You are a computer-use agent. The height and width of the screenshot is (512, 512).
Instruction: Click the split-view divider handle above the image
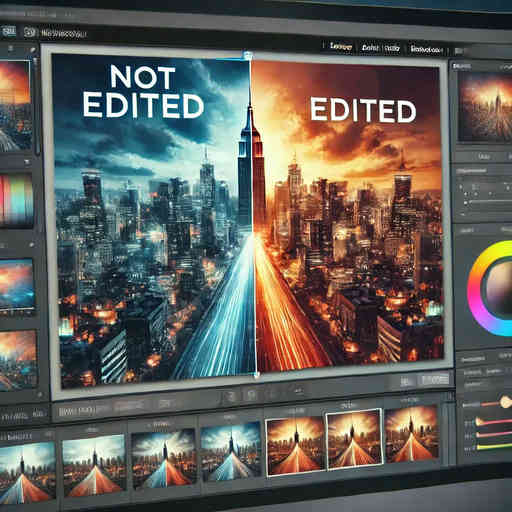point(247,55)
